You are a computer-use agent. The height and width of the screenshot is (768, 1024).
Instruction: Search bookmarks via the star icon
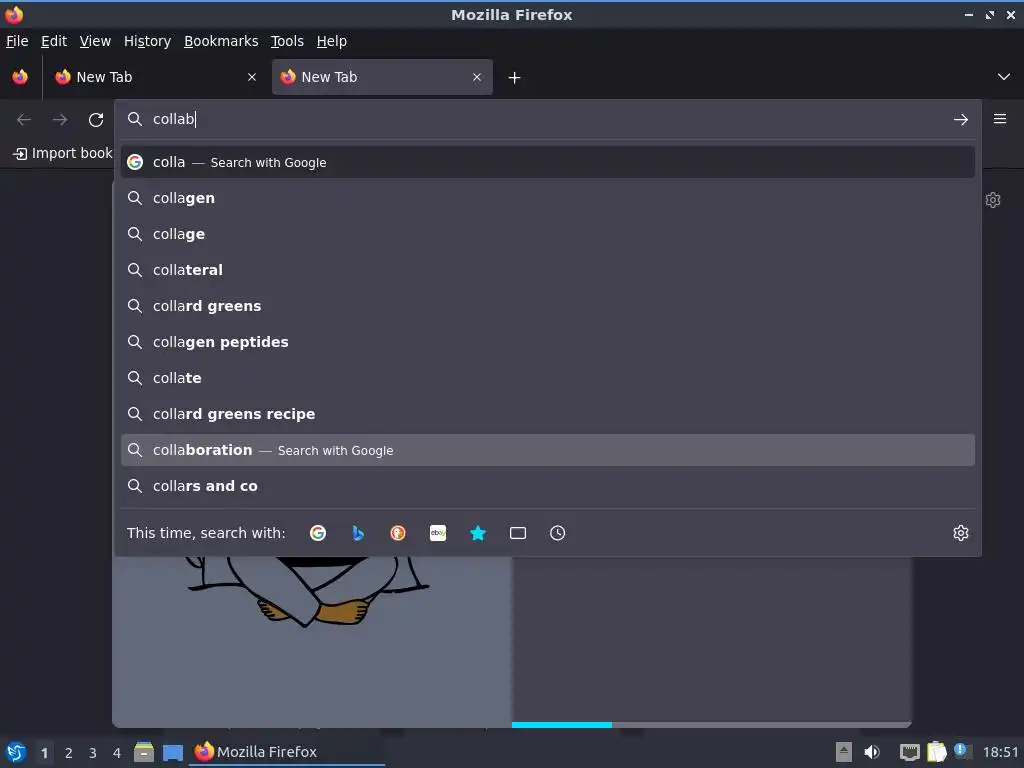coord(478,533)
